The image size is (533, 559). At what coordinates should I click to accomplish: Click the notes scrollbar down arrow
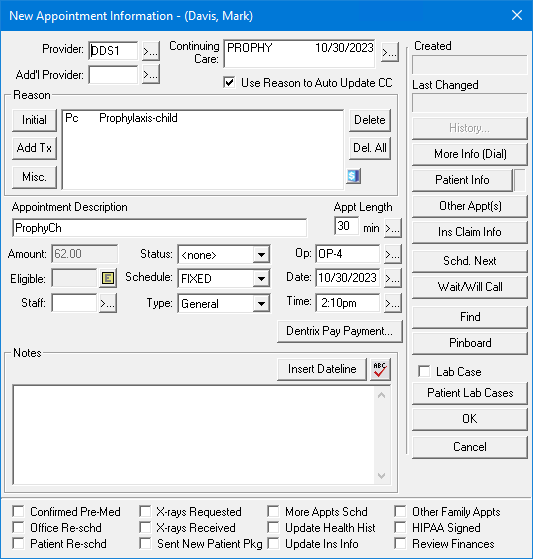(381, 476)
